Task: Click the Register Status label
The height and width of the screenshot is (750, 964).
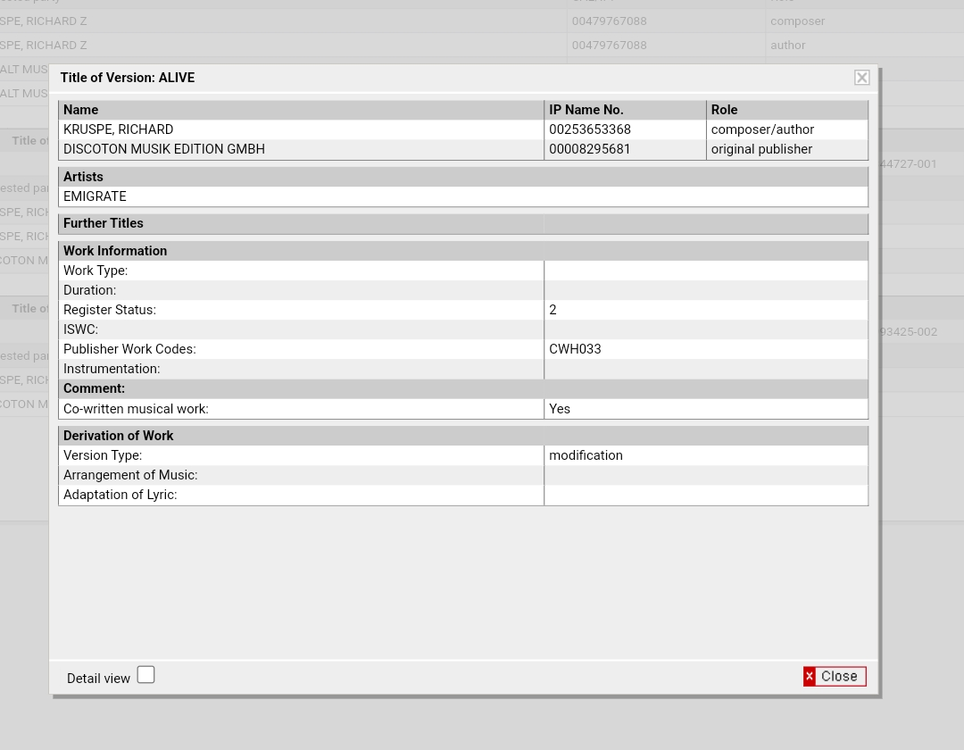Action: (109, 310)
